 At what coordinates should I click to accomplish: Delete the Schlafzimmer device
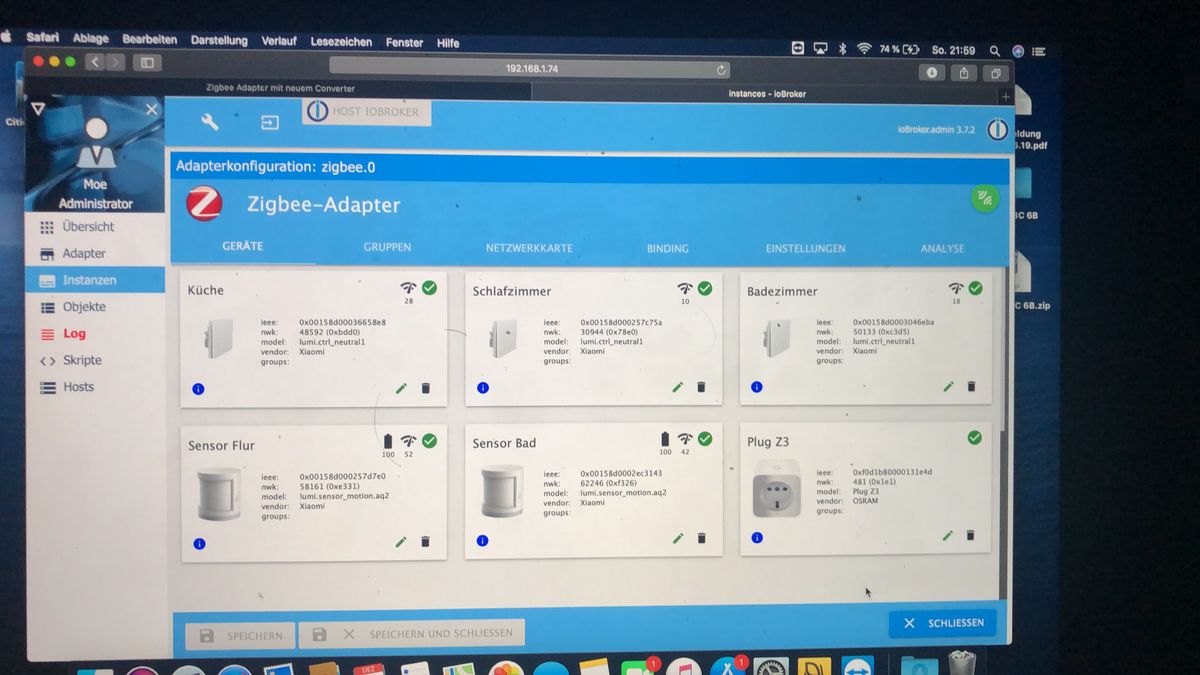point(701,387)
